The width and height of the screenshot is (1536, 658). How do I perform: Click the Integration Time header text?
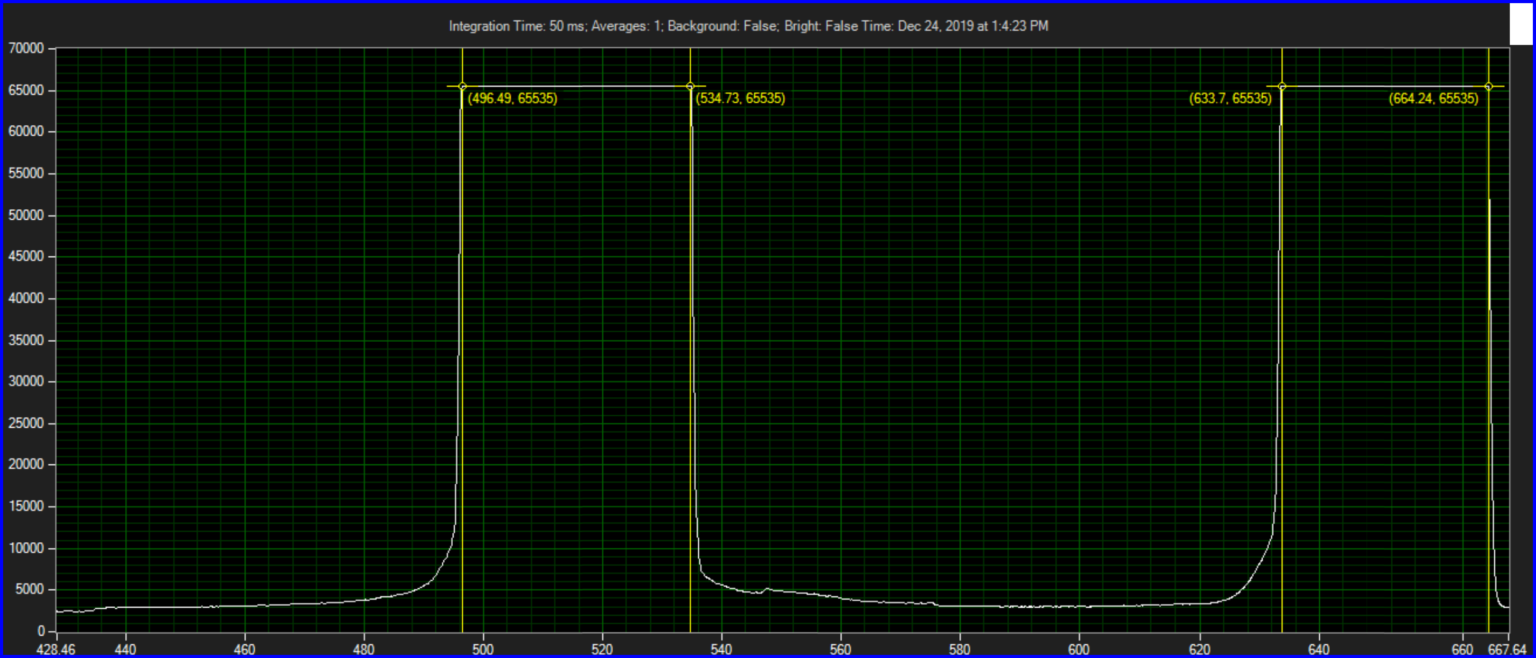749,26
